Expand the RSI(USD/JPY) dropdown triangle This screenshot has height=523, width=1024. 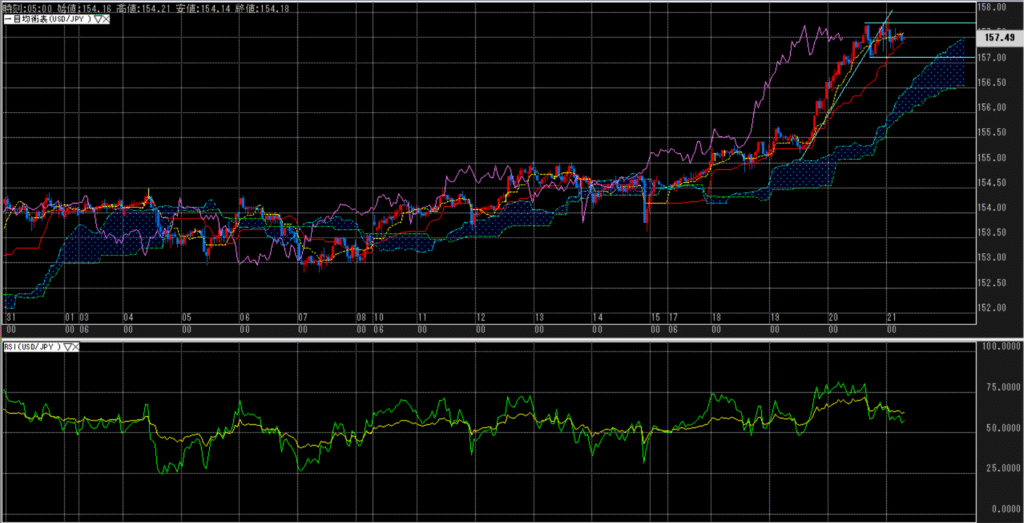(x=68, y=347)
